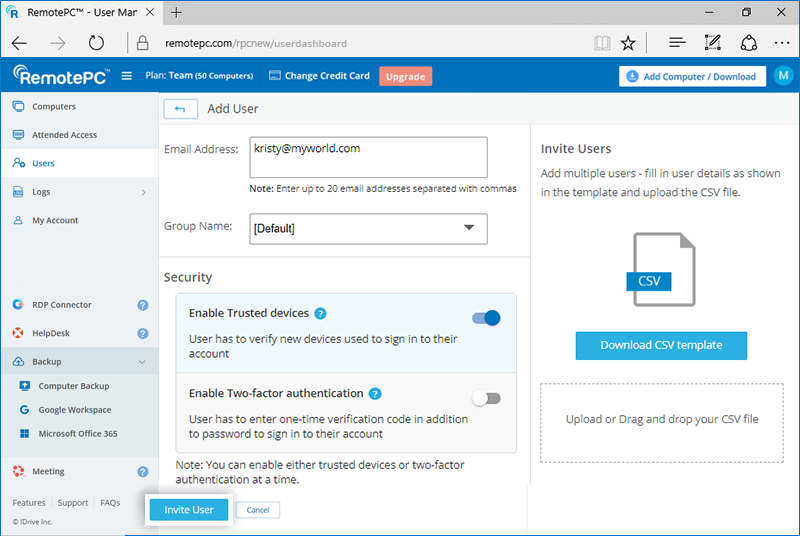Click Download CSV template button

point(661,345)
